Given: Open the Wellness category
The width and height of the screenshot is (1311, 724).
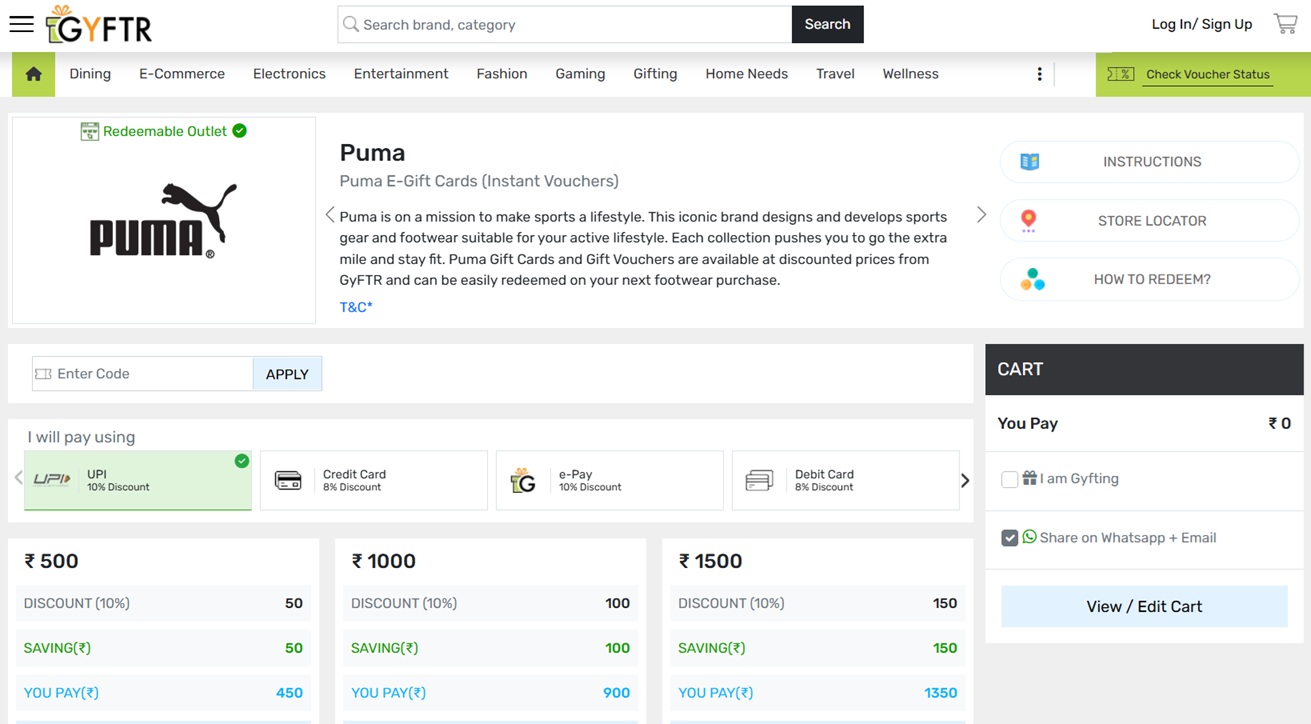Looking at the screenshot, I should (911, 74).
